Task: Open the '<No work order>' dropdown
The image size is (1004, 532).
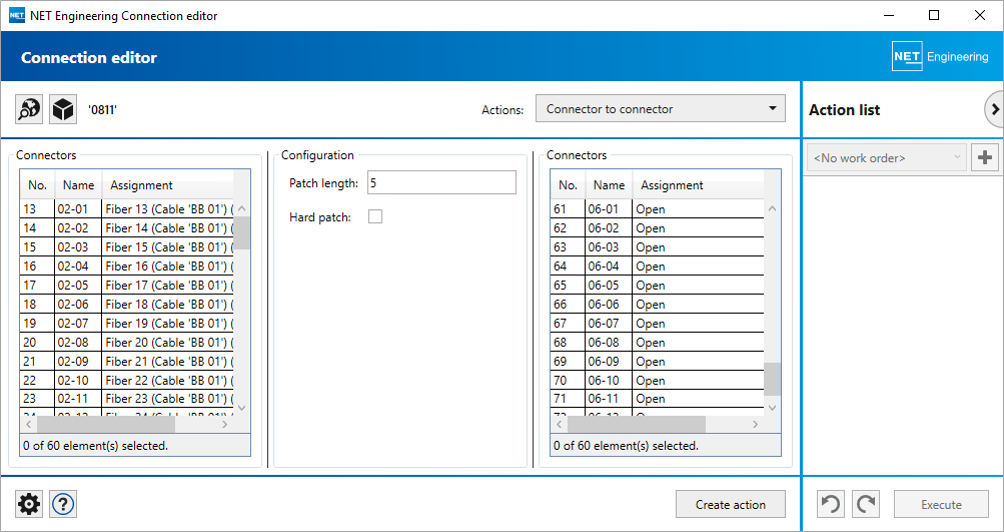Action: [x=886, y=157]
